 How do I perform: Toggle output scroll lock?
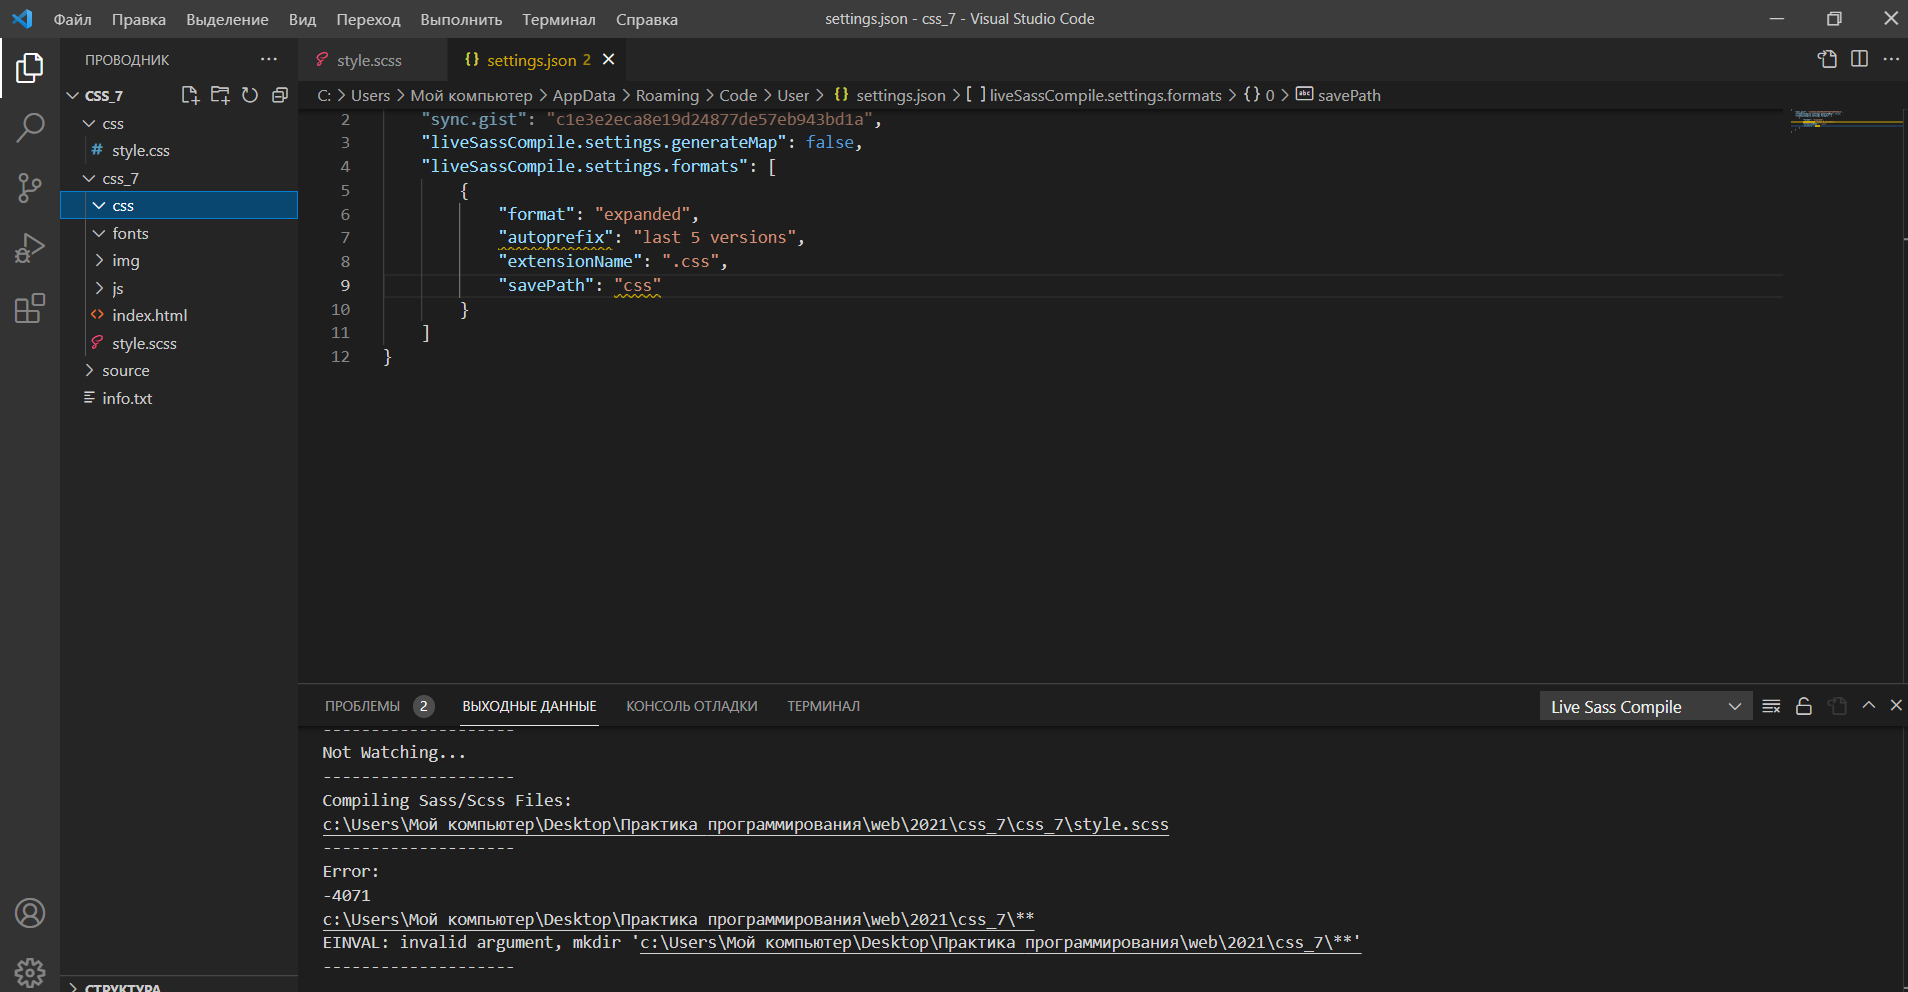click(1804, 706)
